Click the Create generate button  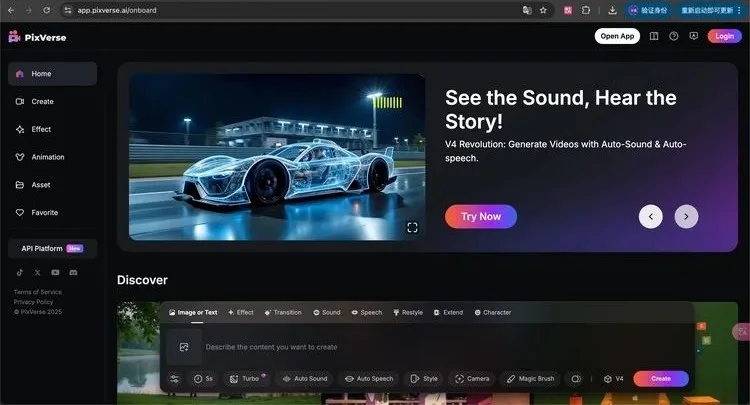coord(661,379)
